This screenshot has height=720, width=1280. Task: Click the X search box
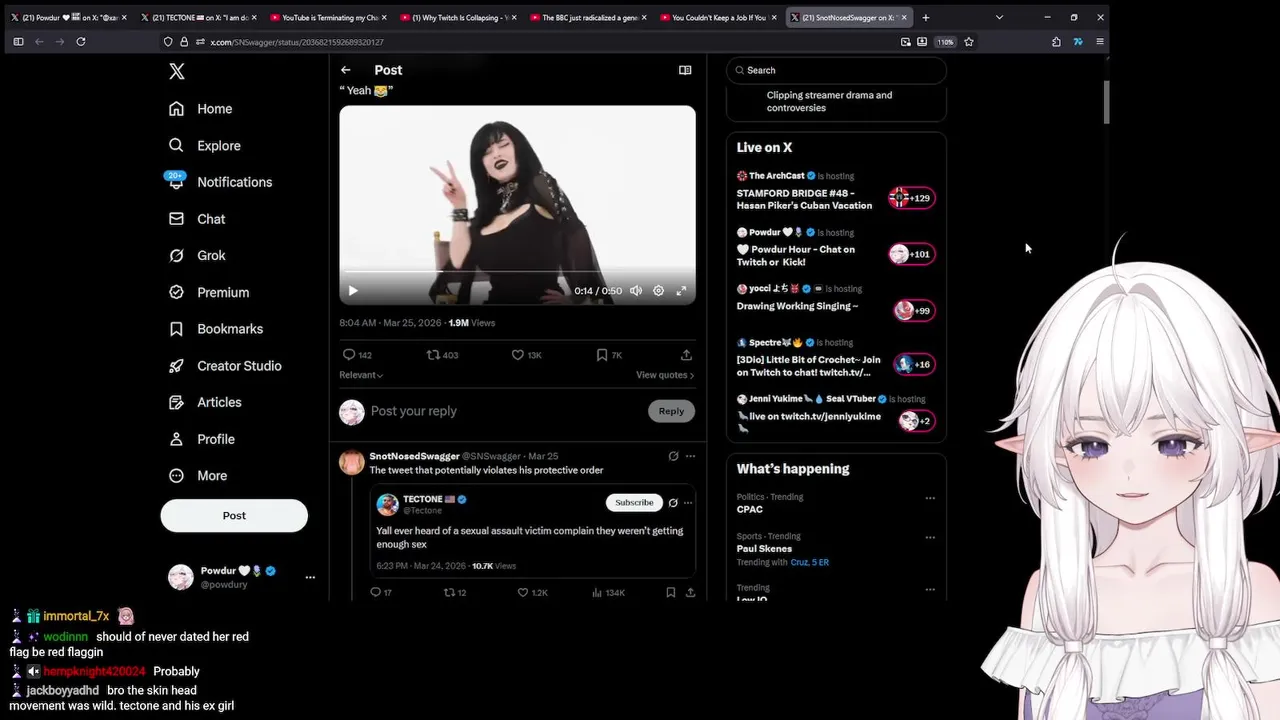(x=836, y=70)
